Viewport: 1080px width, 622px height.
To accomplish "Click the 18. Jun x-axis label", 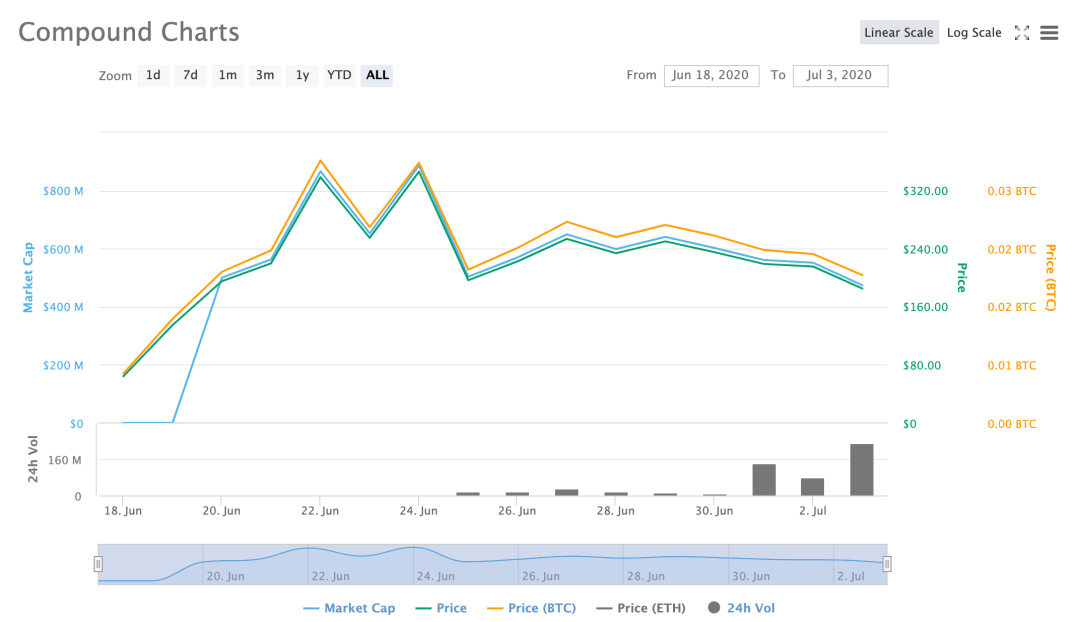I will [123, 511].
